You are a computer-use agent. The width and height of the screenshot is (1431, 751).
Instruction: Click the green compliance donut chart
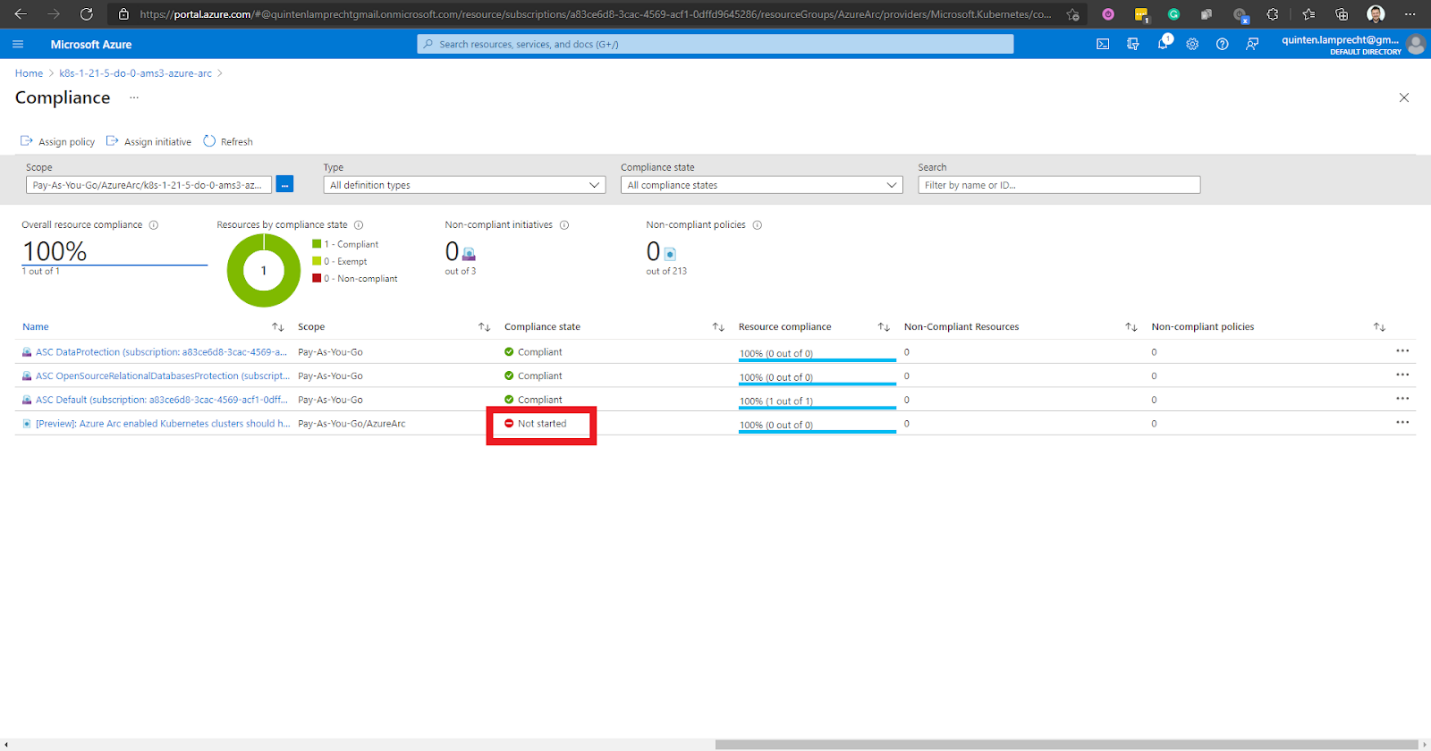(x=264, y=270)
